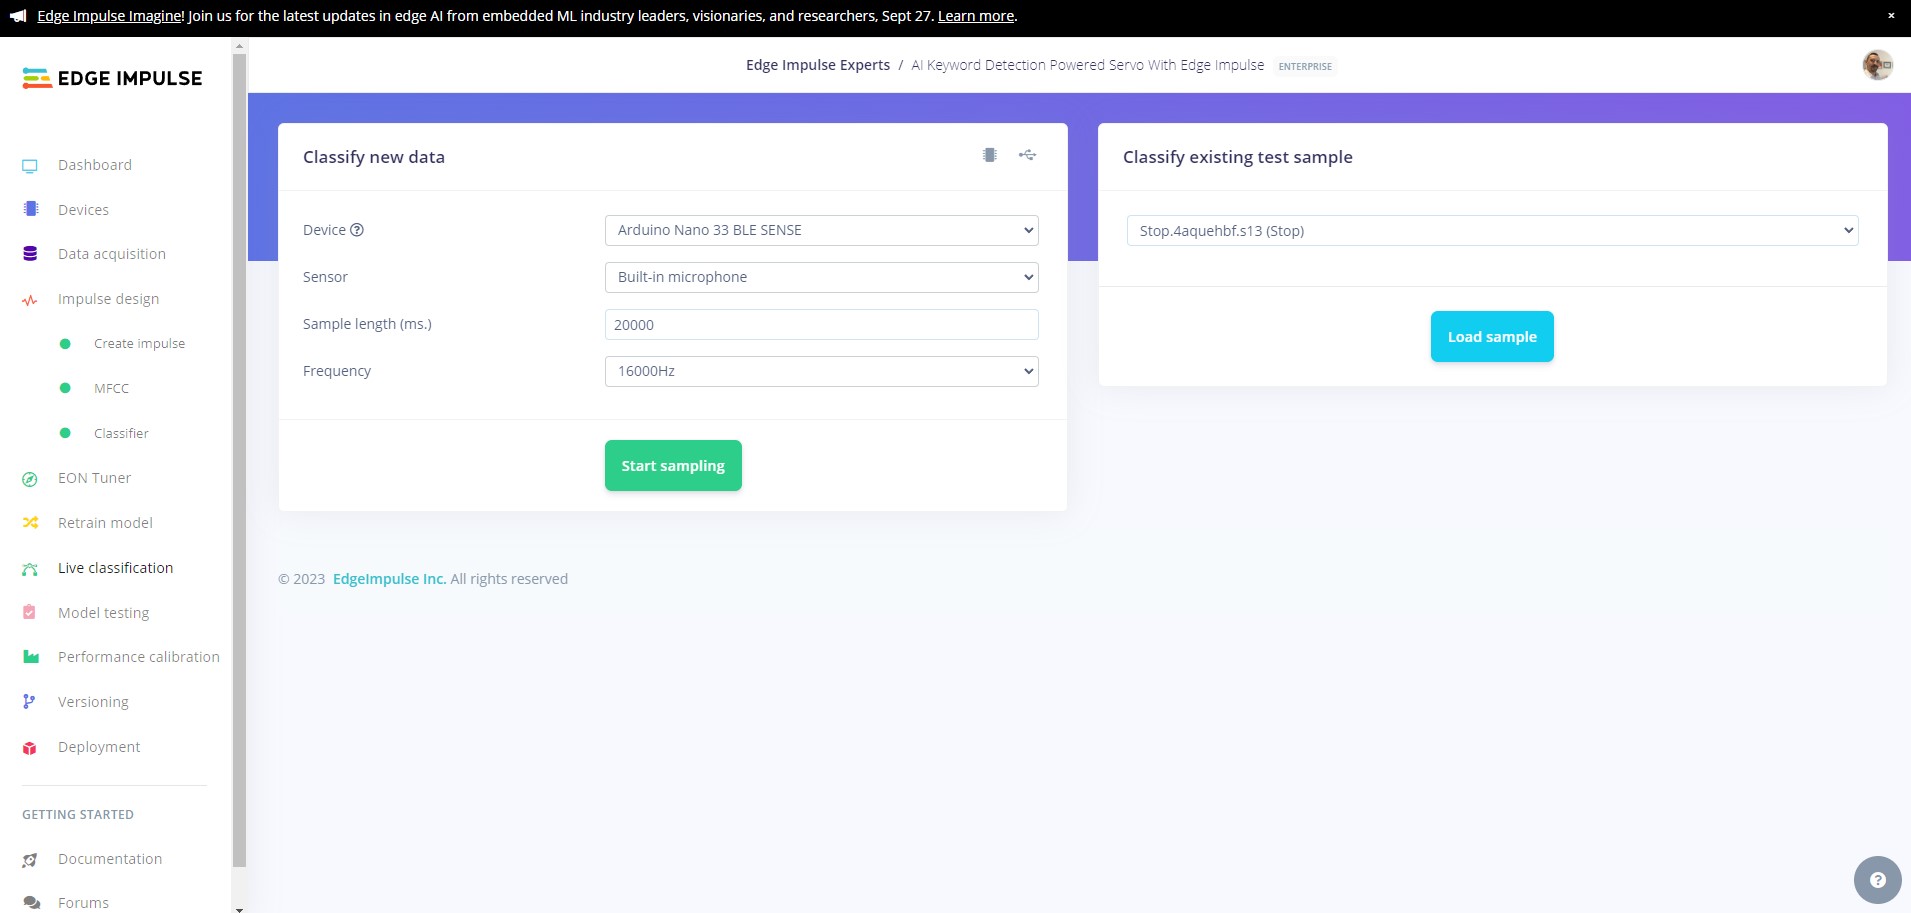Go to Performance calibration
1911x913 pixels.
139,657
